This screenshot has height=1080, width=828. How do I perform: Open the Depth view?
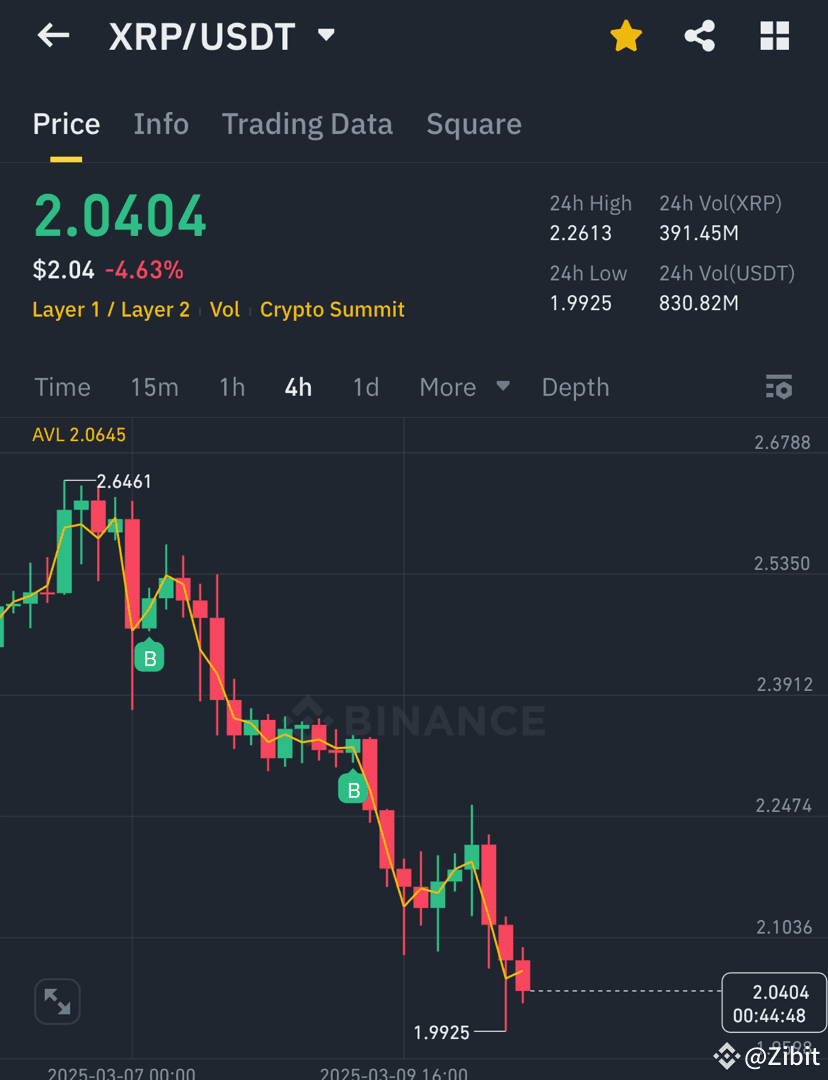(x=575, y=387)
